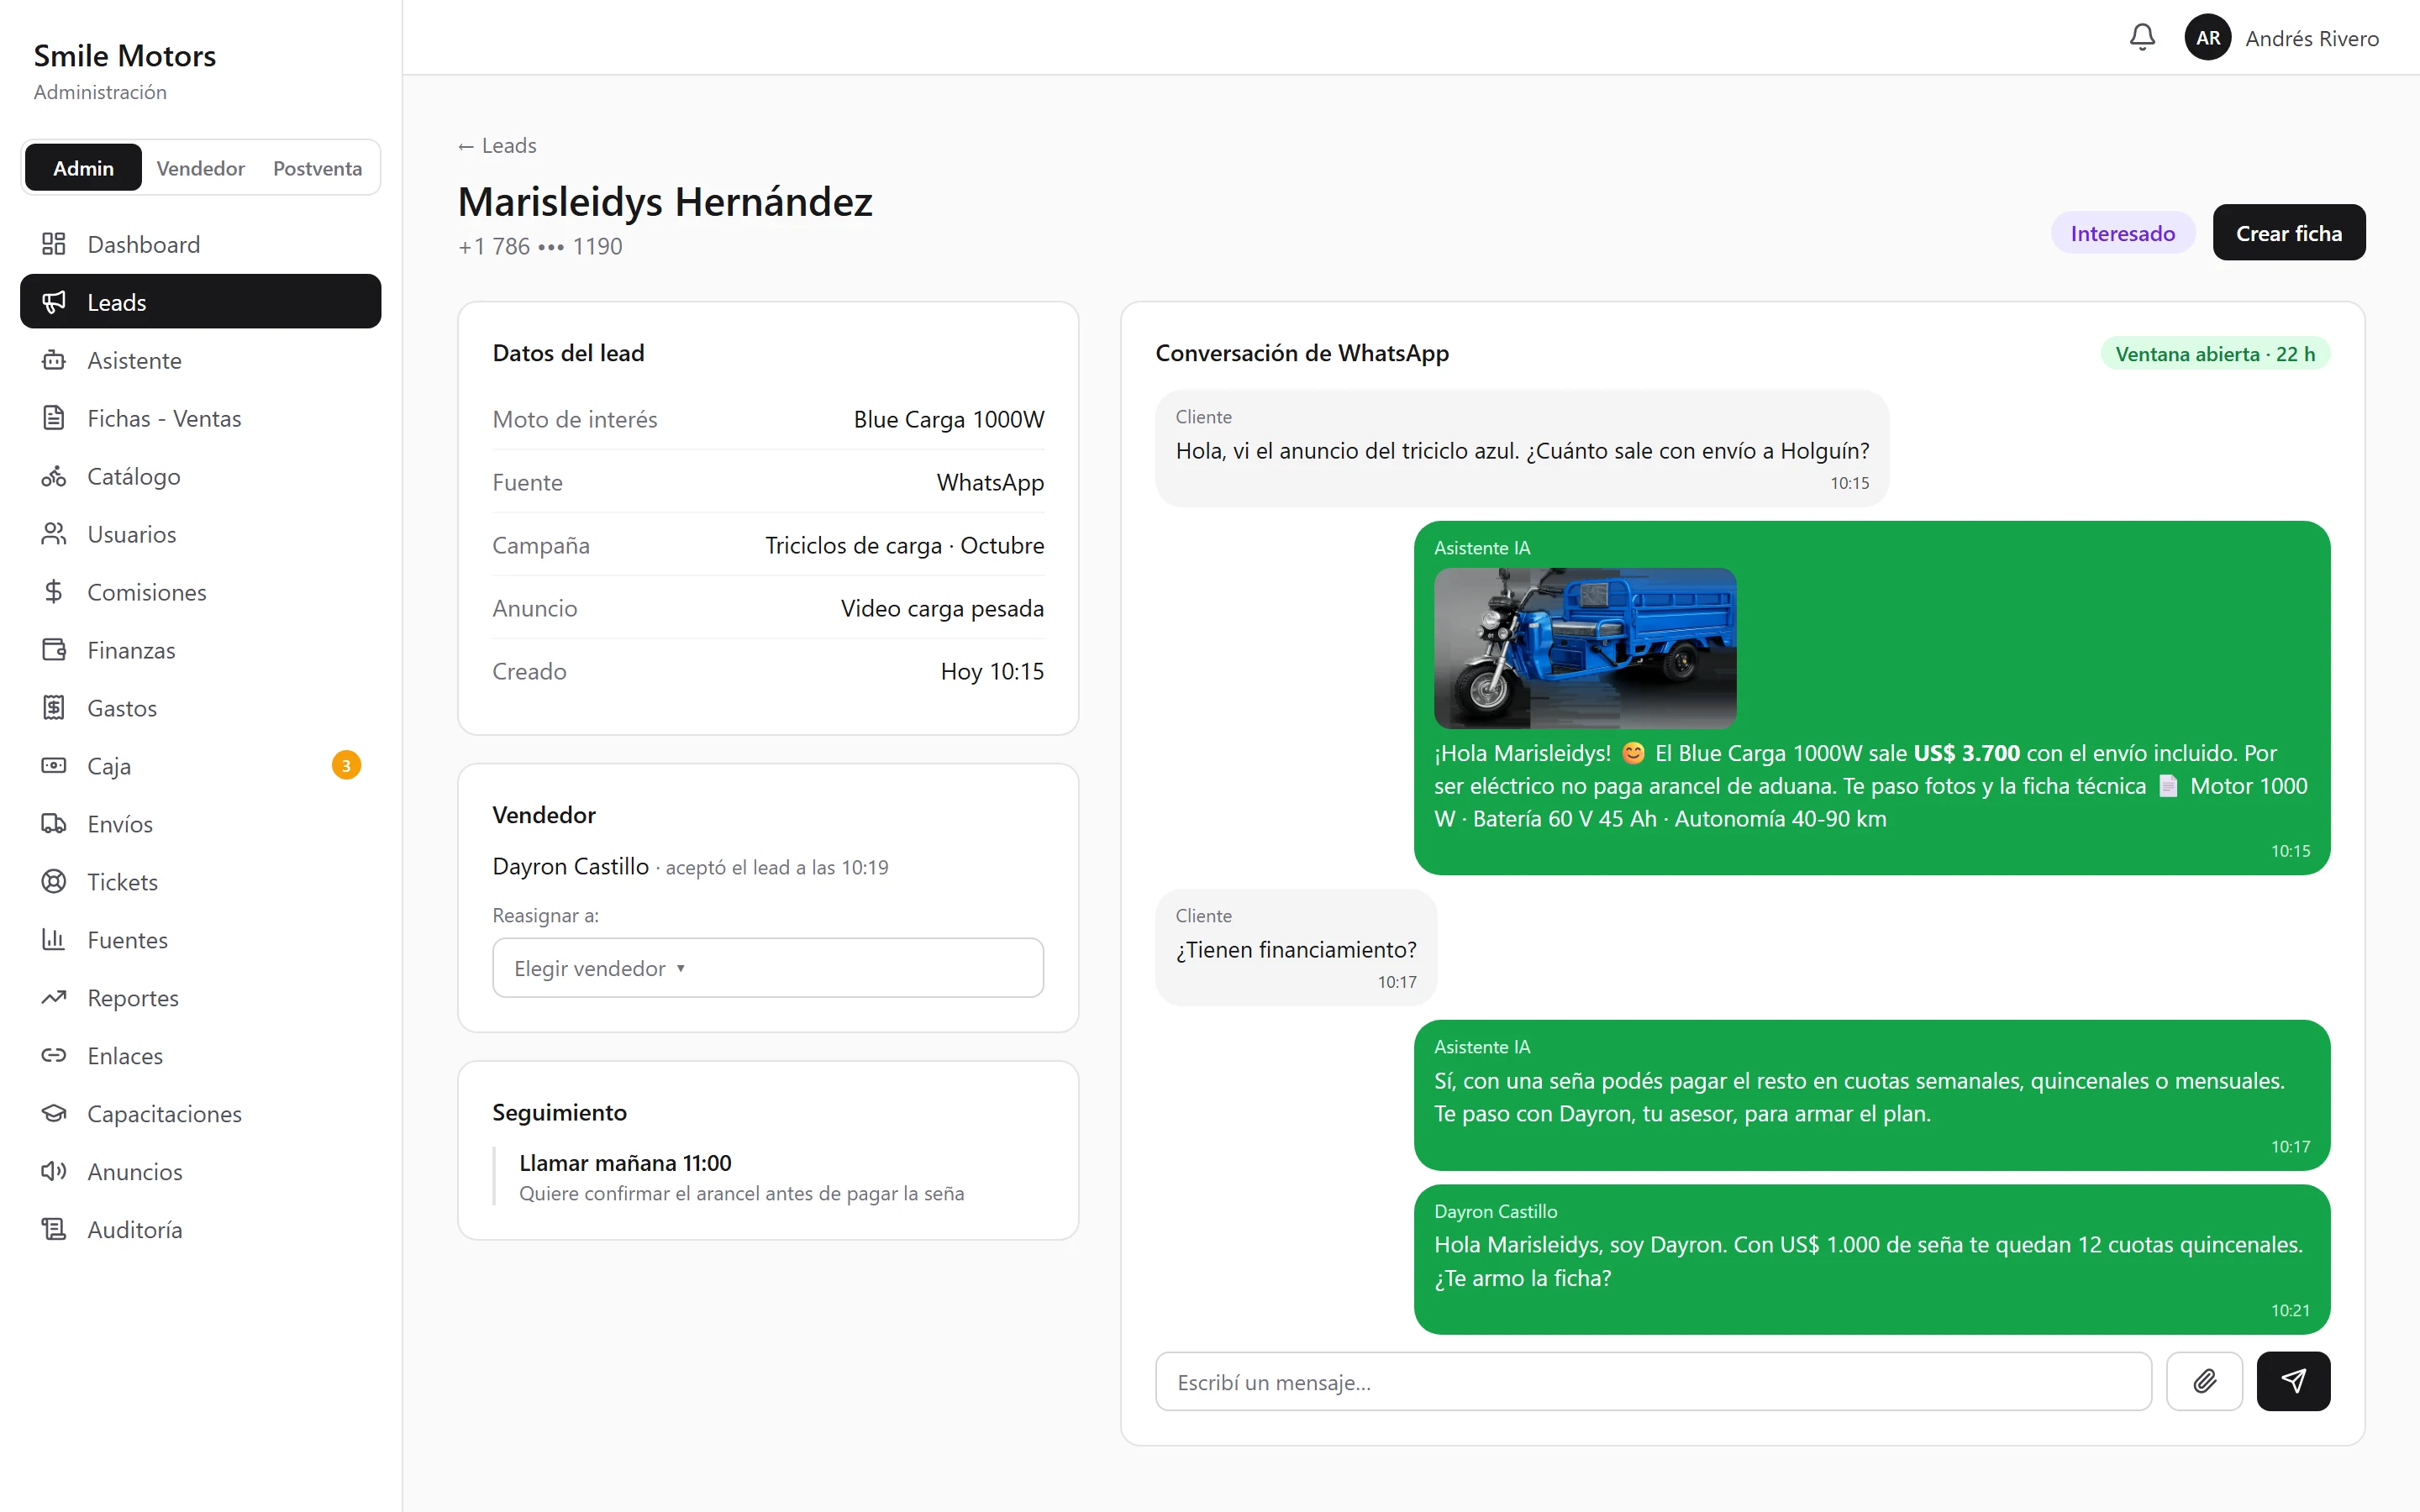Click the Finanzas wallet icon
Screen dimensions: 2420x1512
54,650
